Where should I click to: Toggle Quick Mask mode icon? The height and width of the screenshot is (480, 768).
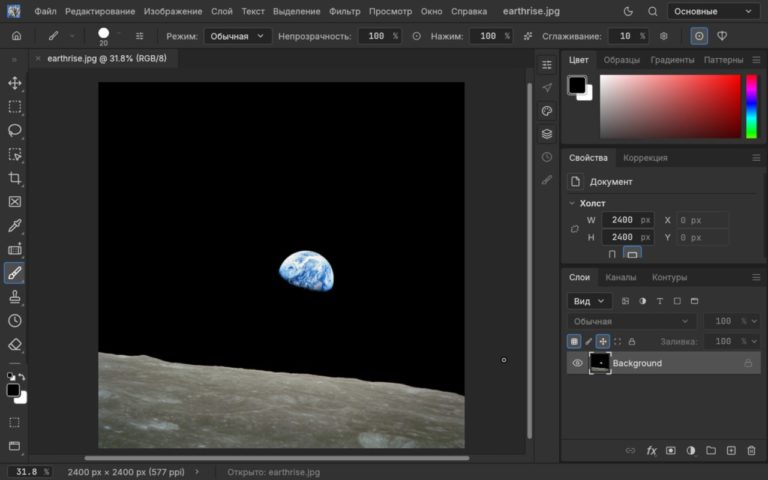pos(15,422)
